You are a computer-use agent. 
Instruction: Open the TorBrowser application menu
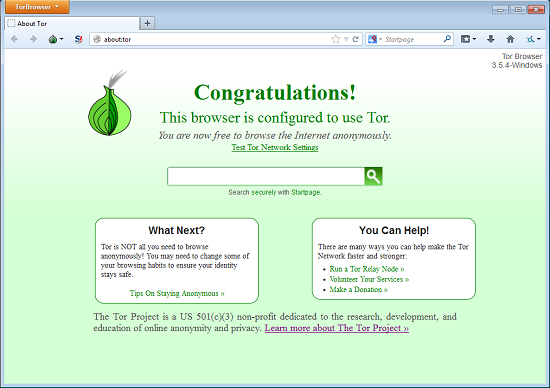[x=37, y=7]
